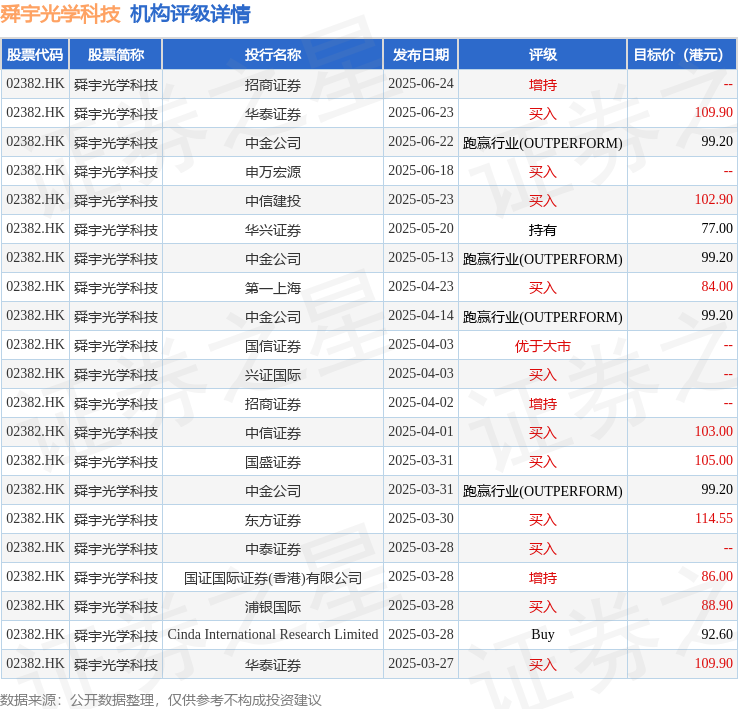The image size is (738, 709).
Task: Select target price 99.20 dated 2025-05-13
Action: [x=717, y=258]
